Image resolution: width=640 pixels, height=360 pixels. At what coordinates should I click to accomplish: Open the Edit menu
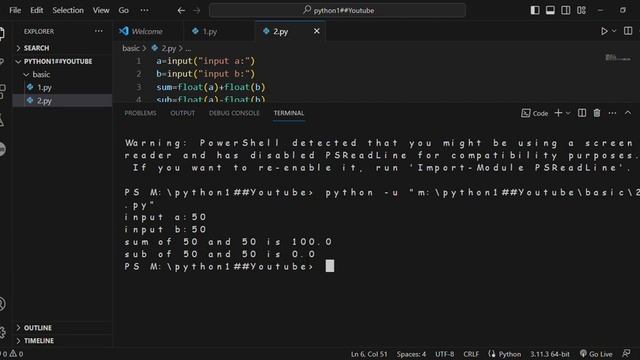coord(36,10)
